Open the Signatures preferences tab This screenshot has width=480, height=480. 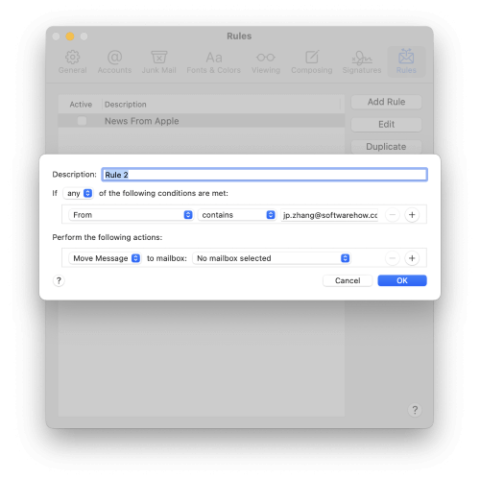362,62
